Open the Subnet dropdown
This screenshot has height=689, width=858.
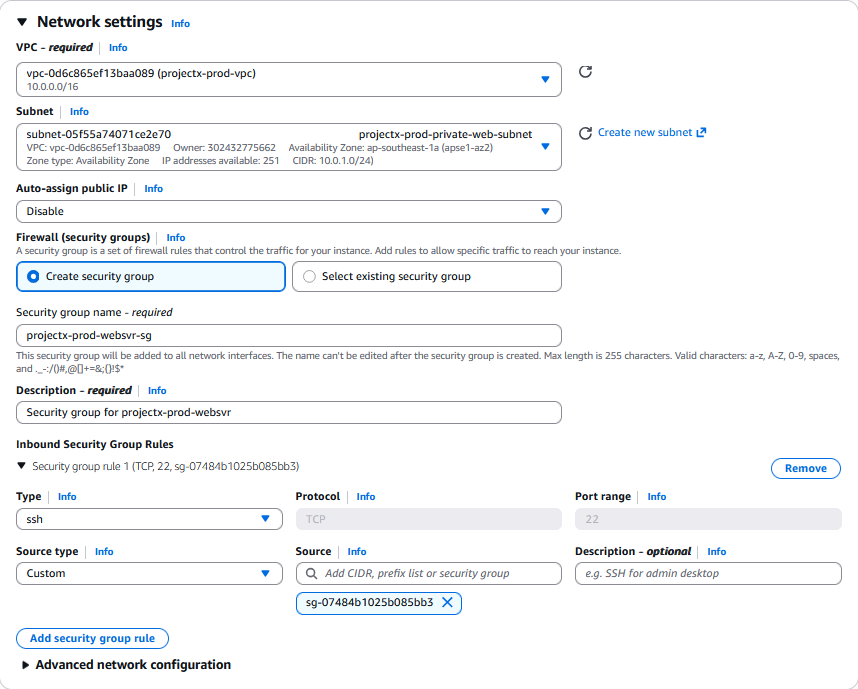click(x=289, y=147)
